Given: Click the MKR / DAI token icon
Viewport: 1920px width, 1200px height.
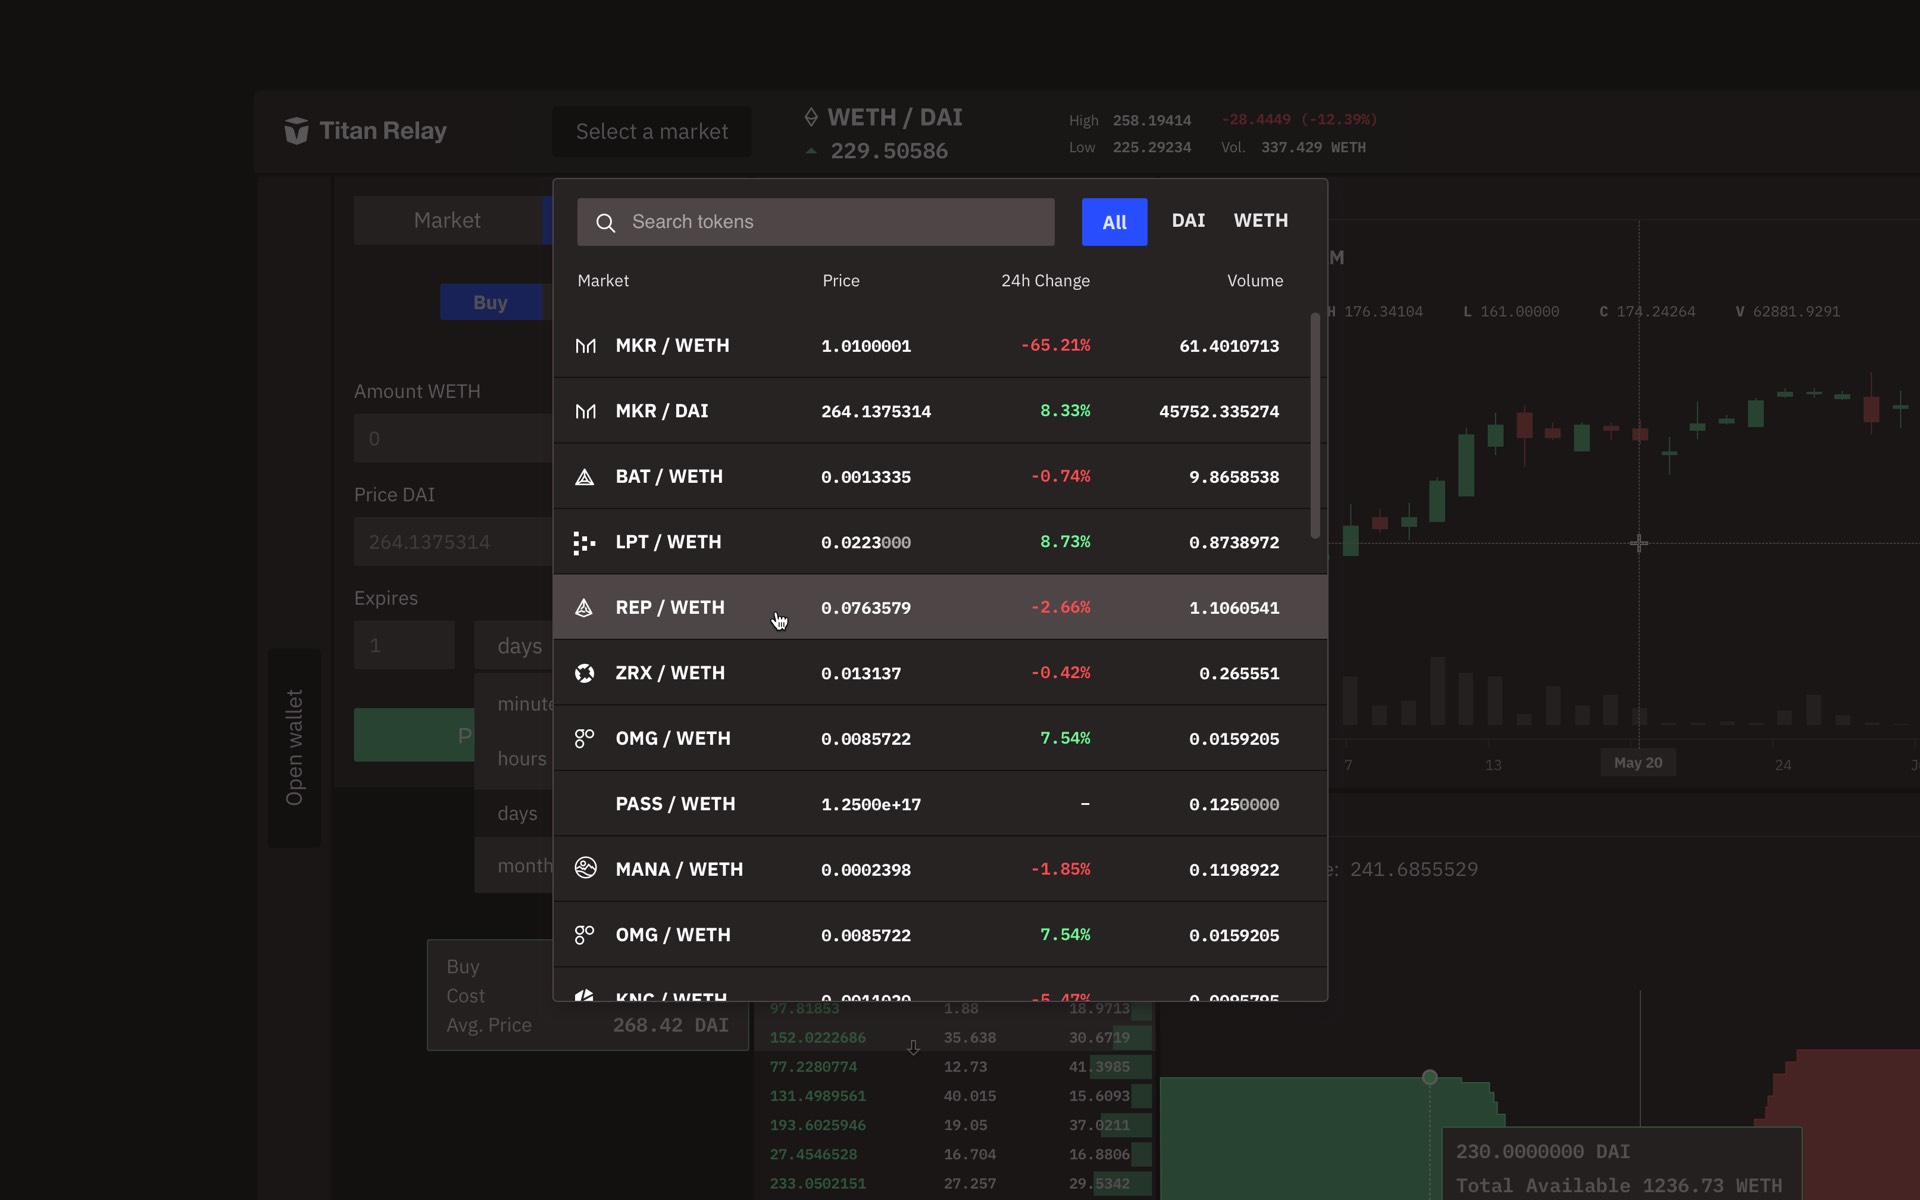Looking at the screenshot, I should 586,411.
